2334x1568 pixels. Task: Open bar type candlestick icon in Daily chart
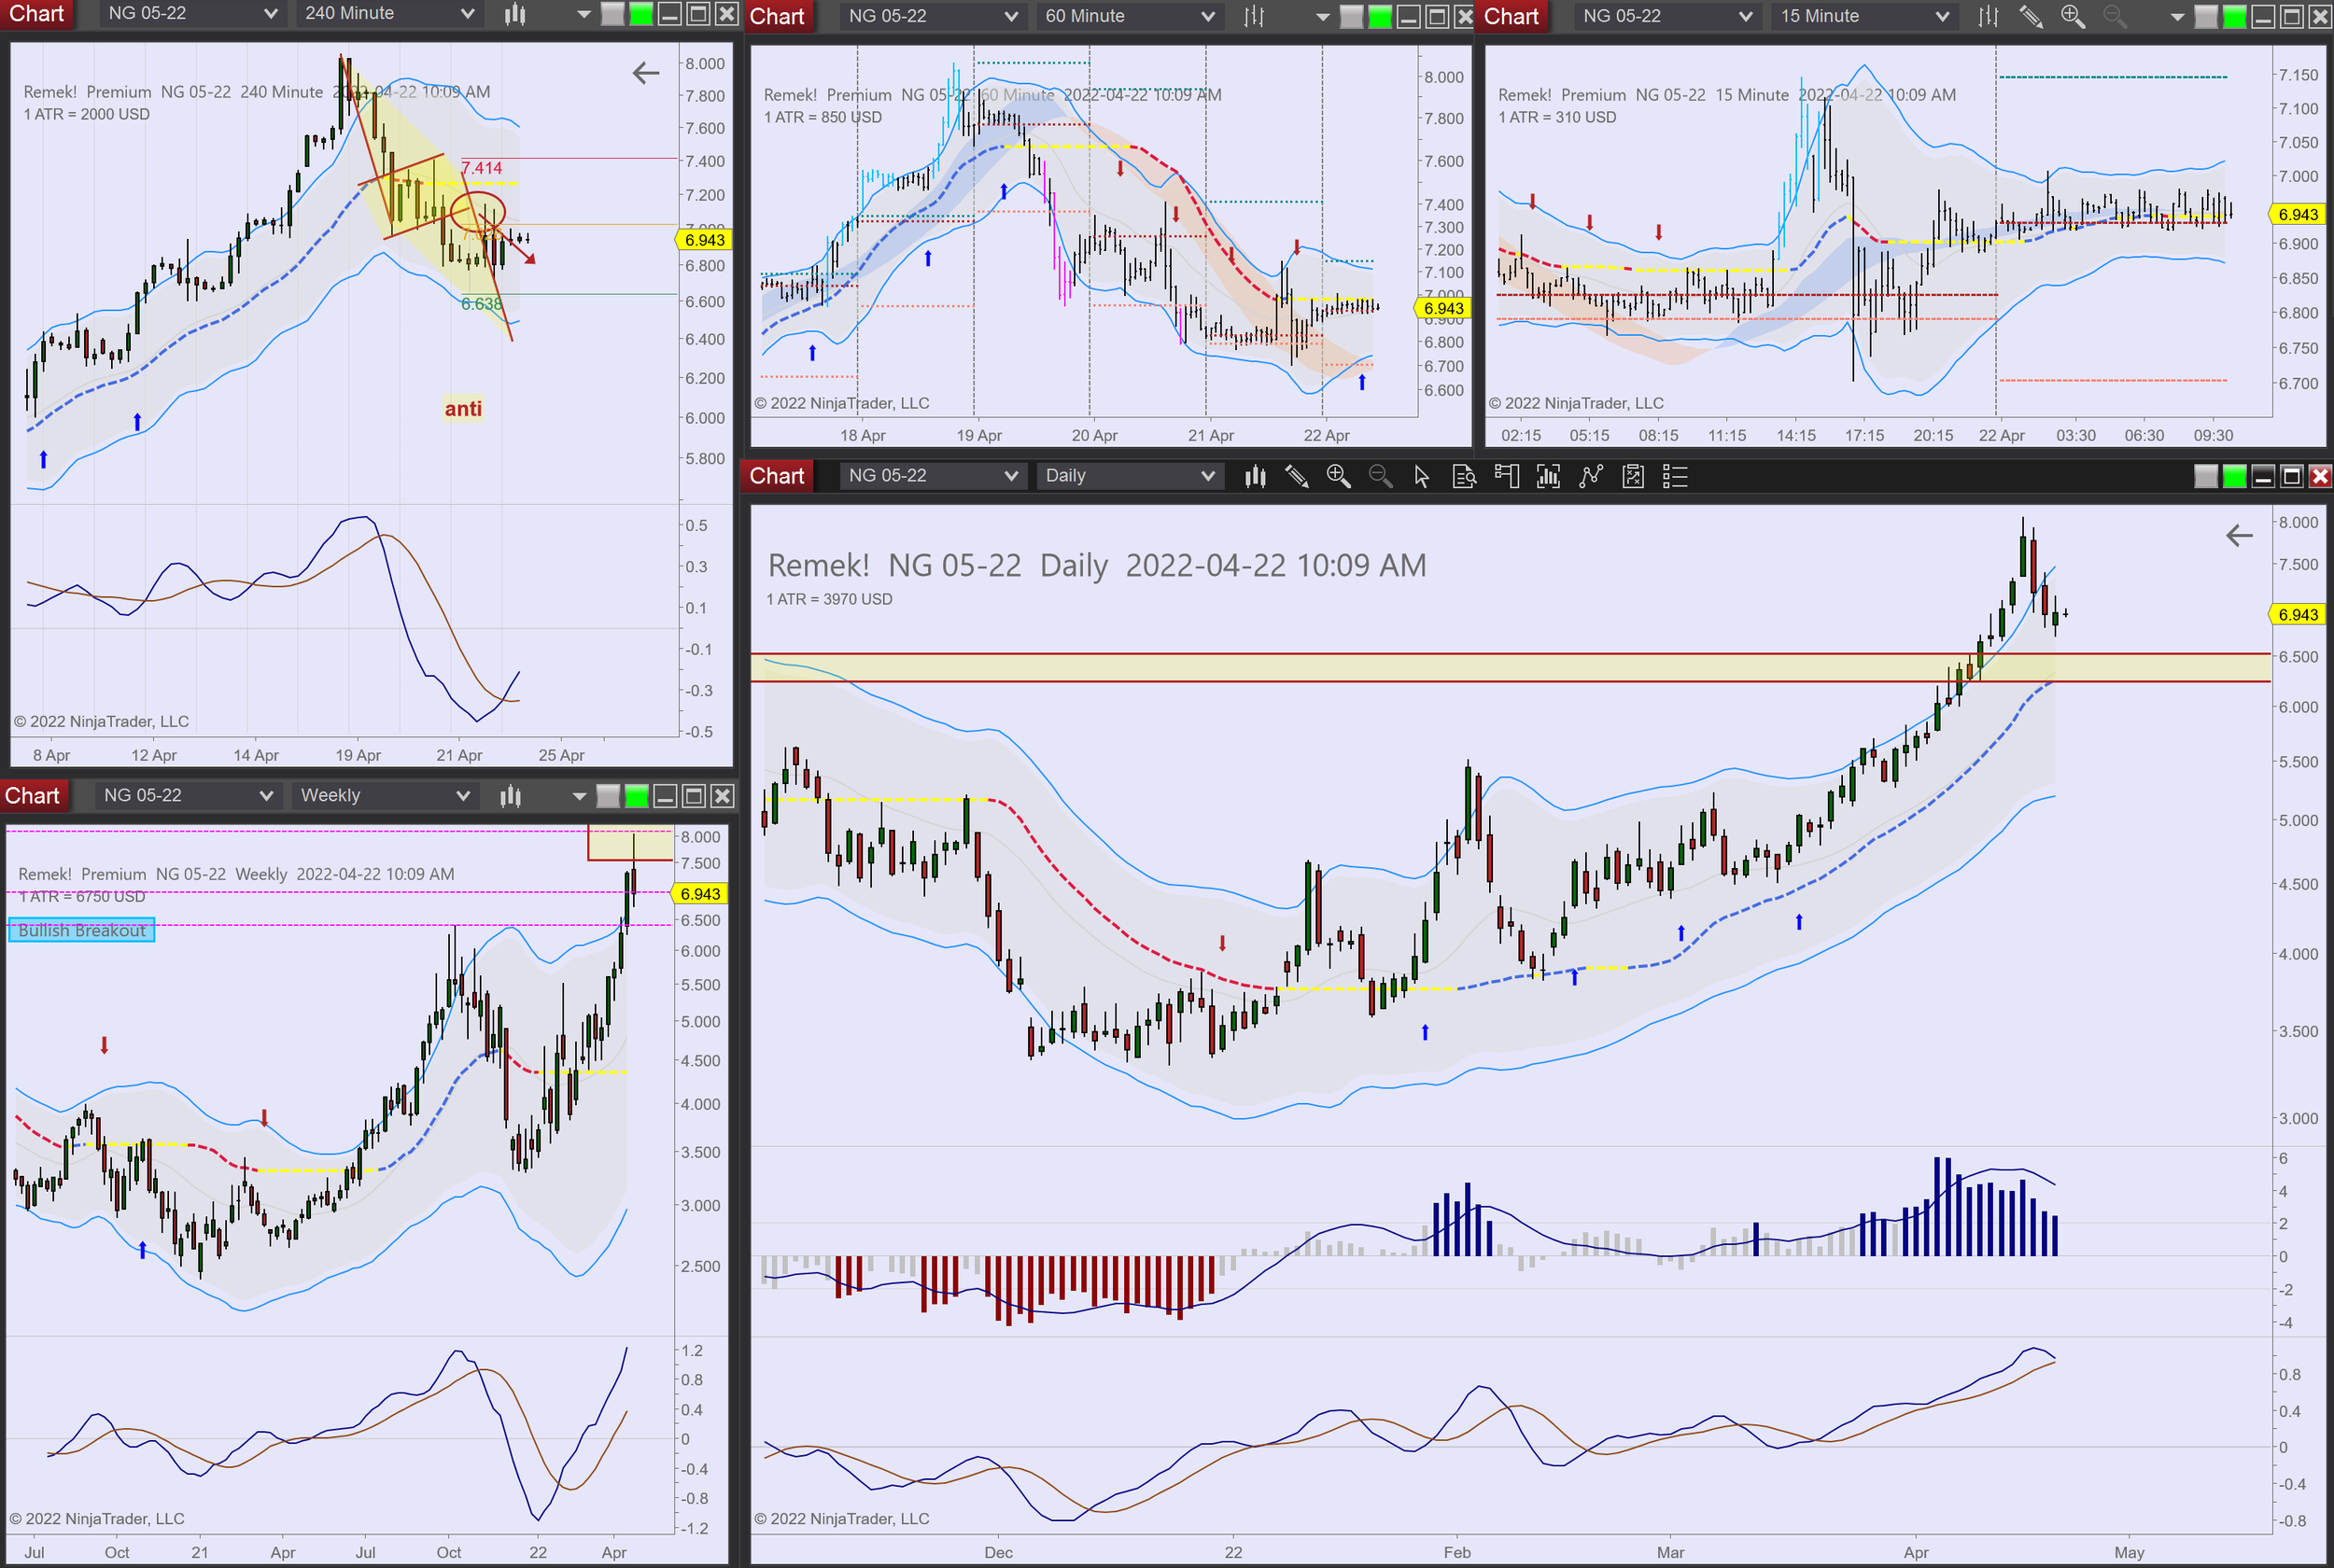point(1255,476)
